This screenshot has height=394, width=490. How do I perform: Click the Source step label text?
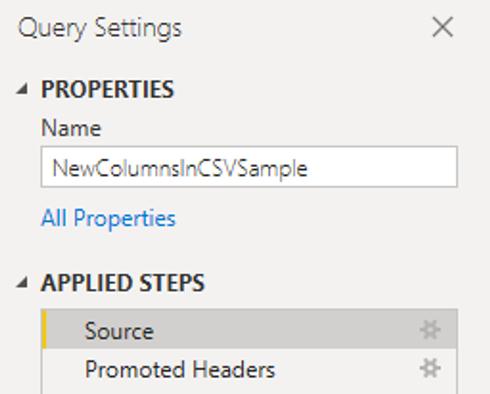119,331
